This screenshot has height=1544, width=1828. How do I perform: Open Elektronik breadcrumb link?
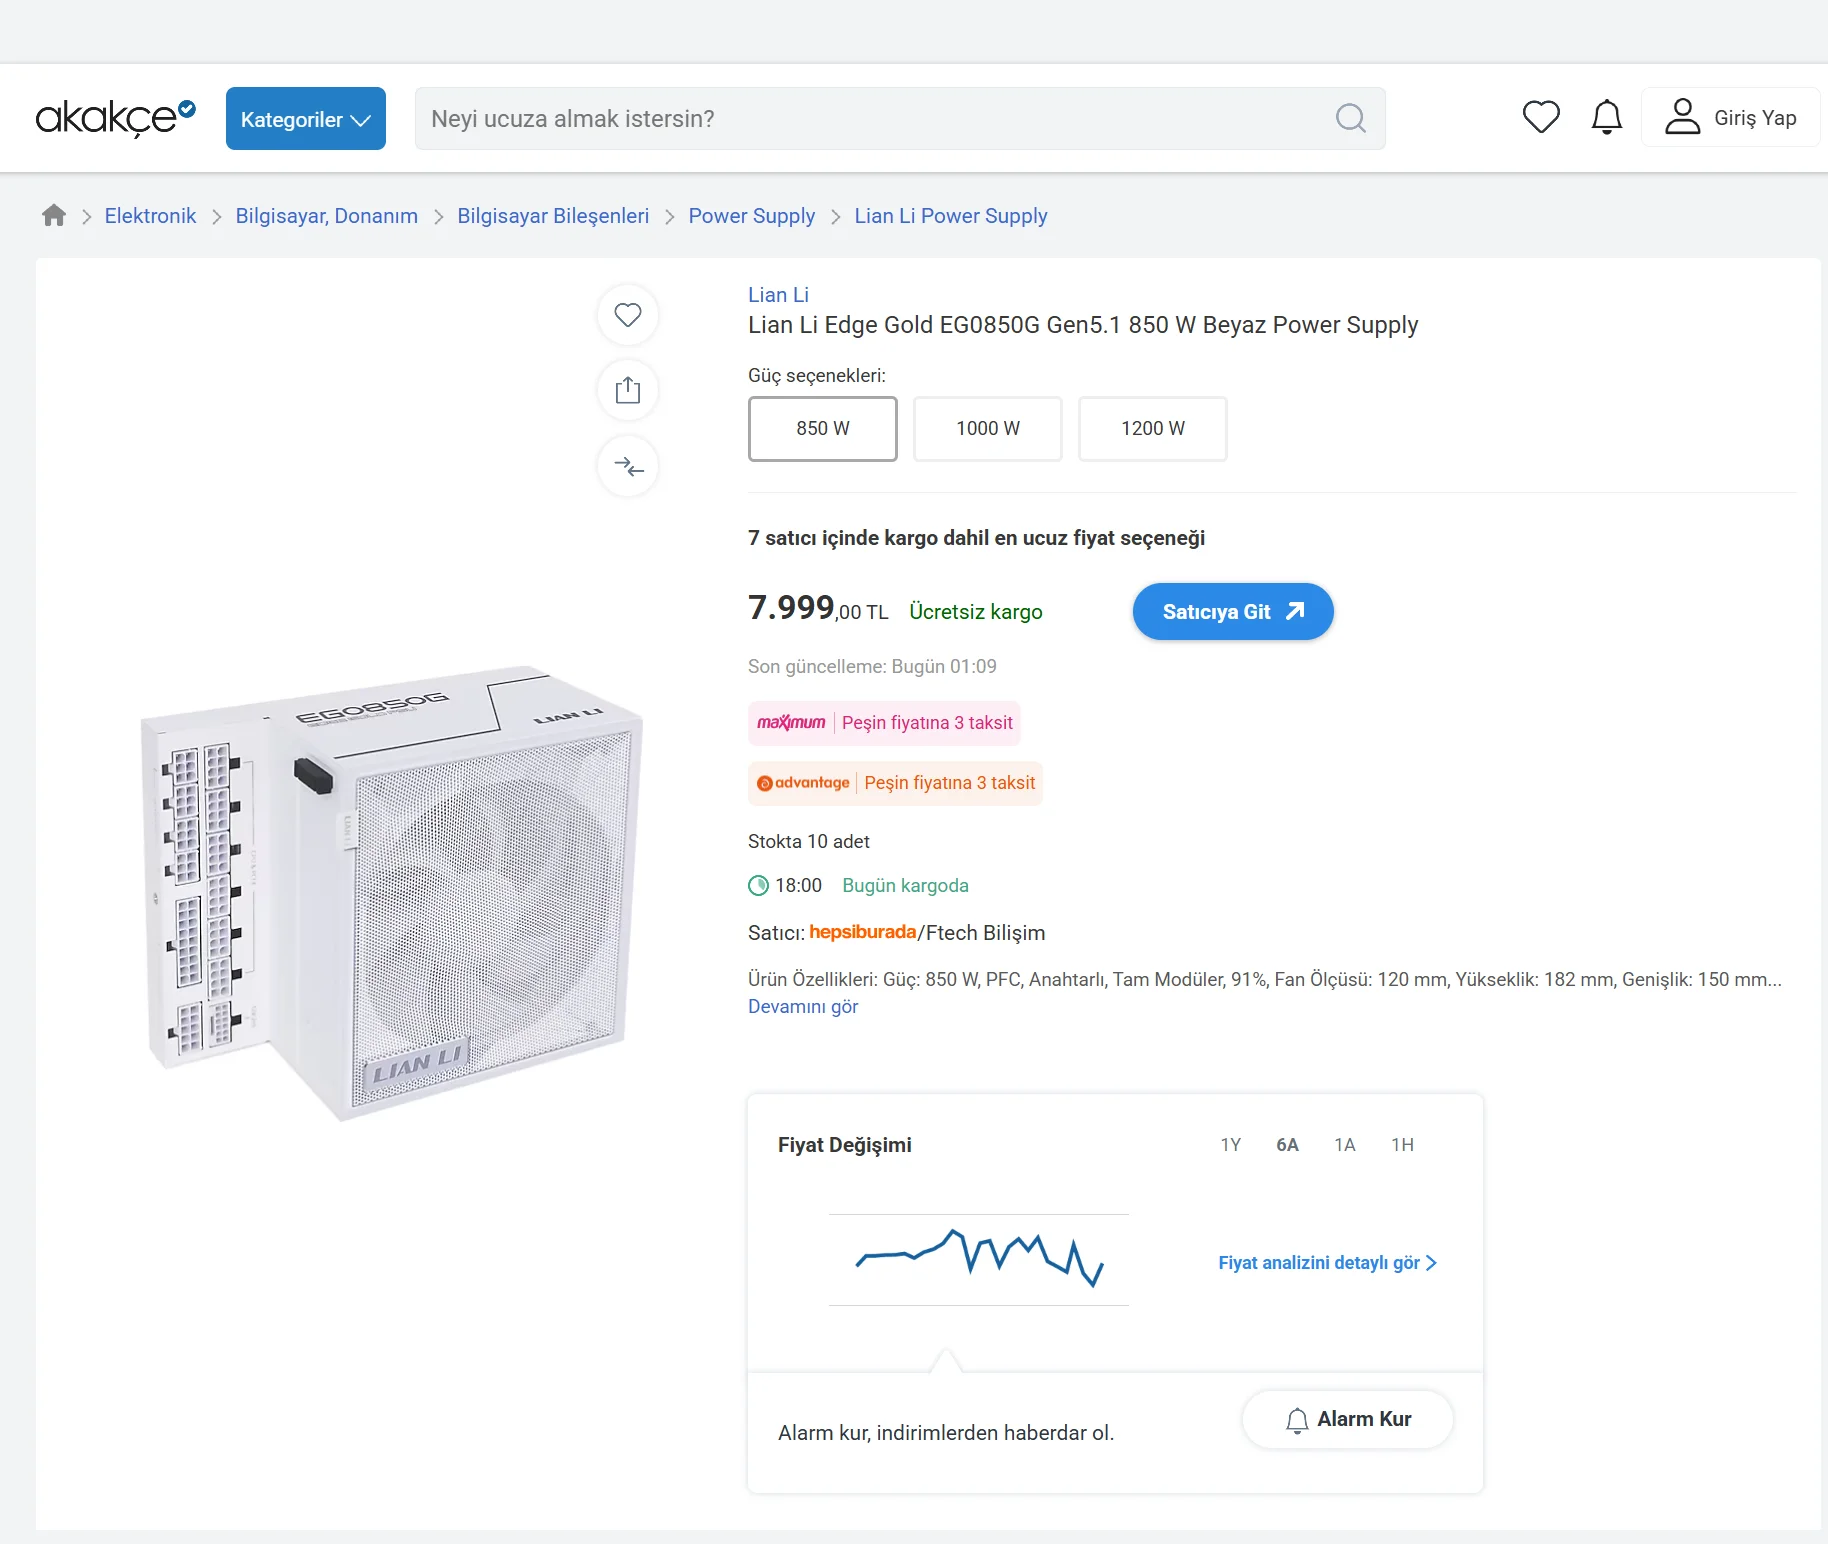pyautogui.click(x=150, y=216)
